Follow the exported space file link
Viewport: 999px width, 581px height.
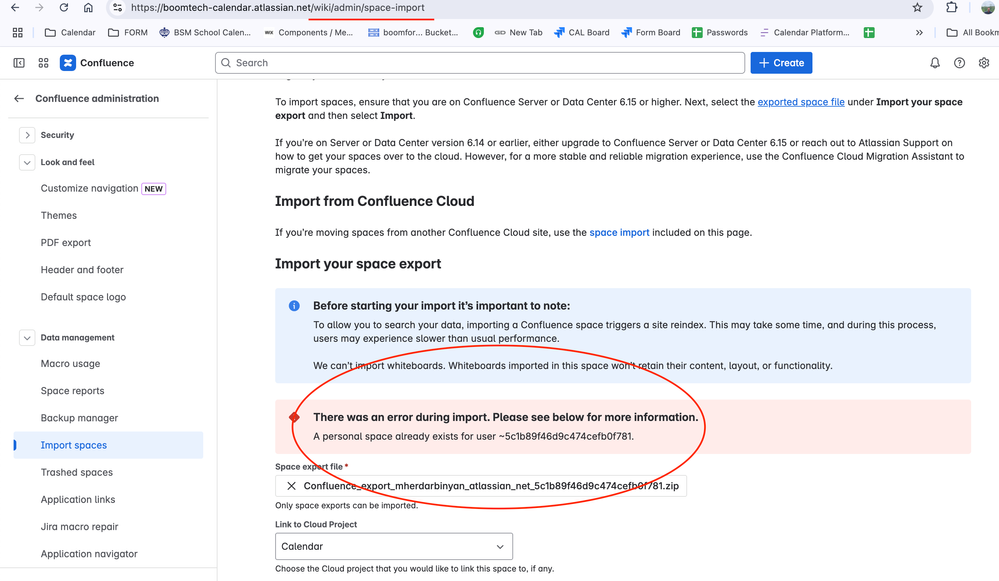pos(801,102)
